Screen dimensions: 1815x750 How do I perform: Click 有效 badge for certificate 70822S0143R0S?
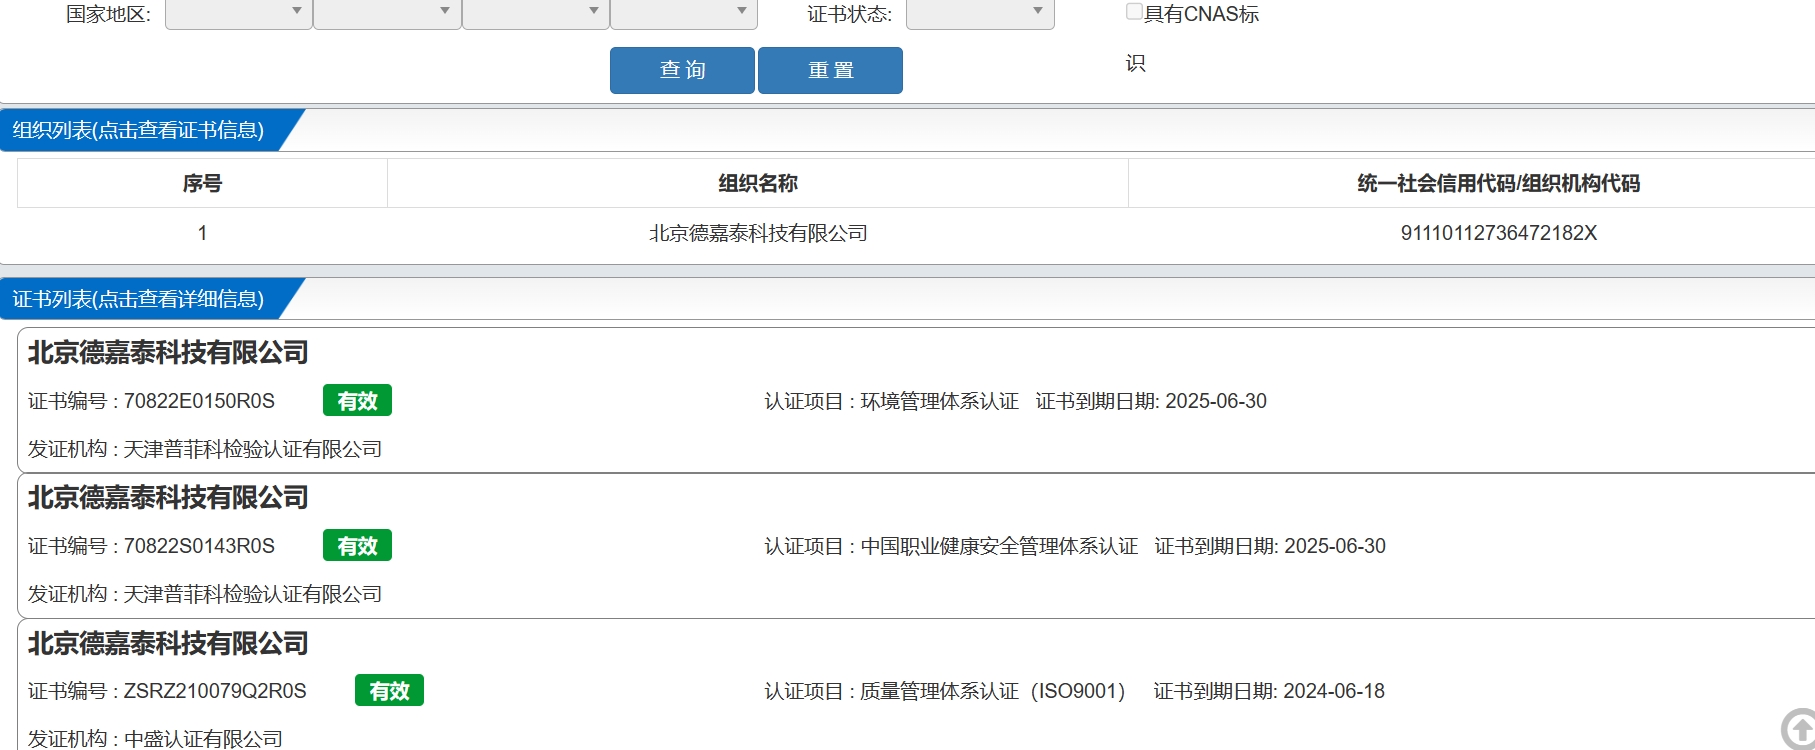point(357,545)
